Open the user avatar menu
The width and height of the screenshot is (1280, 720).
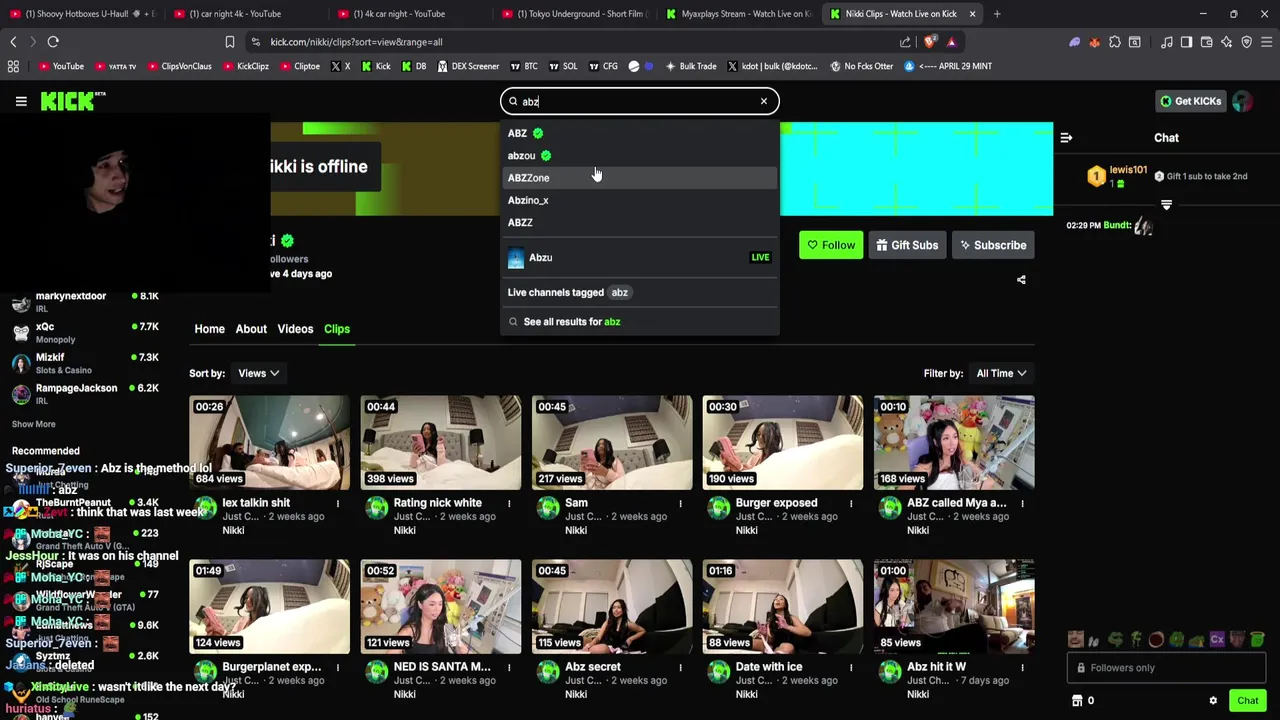click(1242, 101)
